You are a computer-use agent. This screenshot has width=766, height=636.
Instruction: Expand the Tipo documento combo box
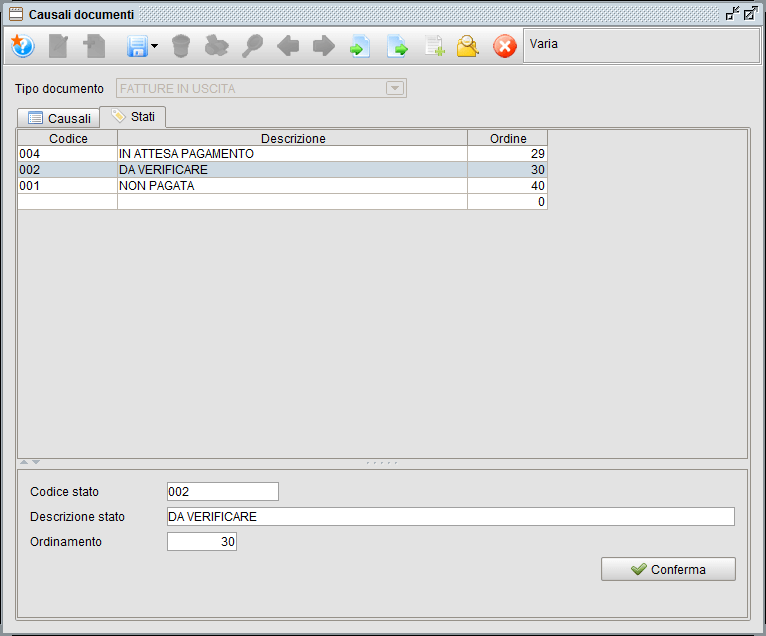click(x=396, y=89)
